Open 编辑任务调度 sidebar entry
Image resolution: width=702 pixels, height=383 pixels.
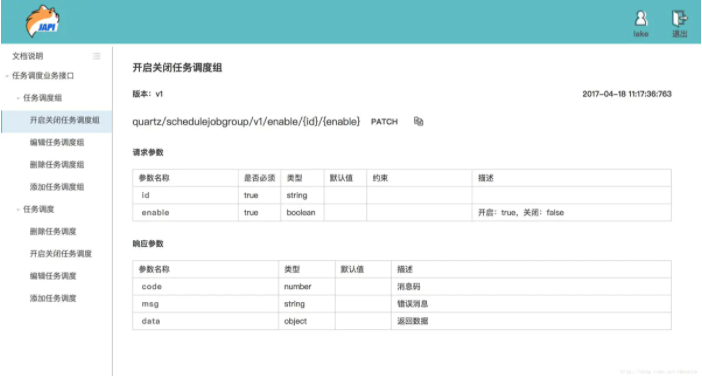pos(53,276)
